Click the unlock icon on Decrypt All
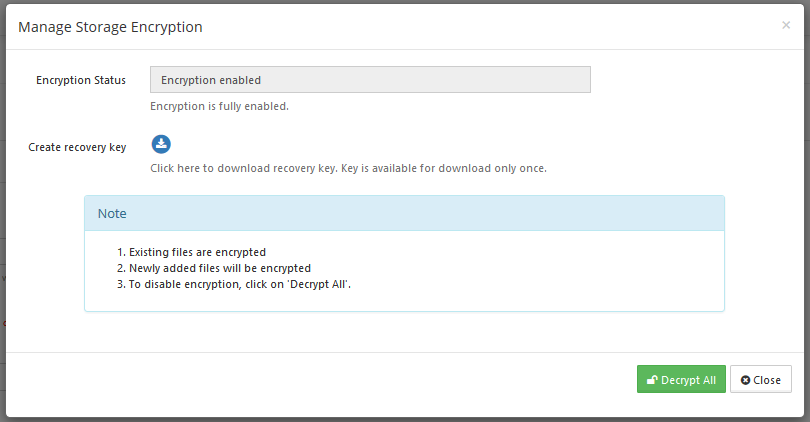Screen dimensions: 810x422 click(652, 380)
